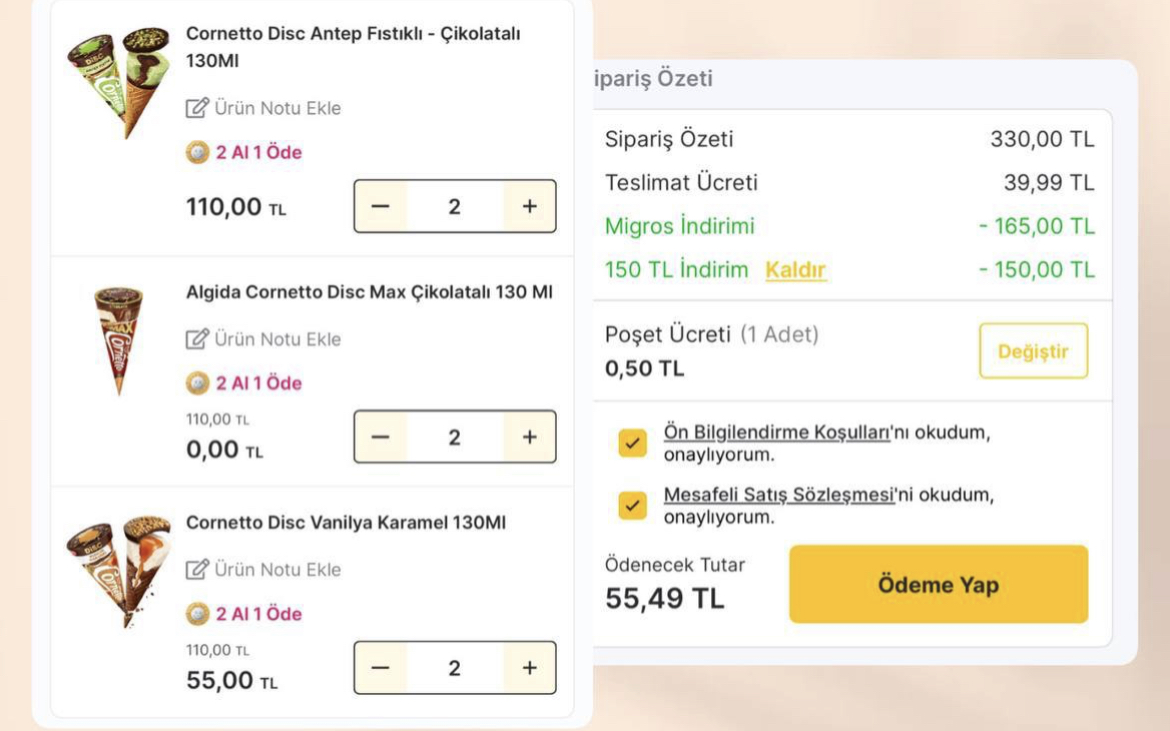Decrease Antep Fıstıklı Cornetto quantity with minus
Screen dimensions: 1170x731
pyautogui.click(x=381, y=207)
